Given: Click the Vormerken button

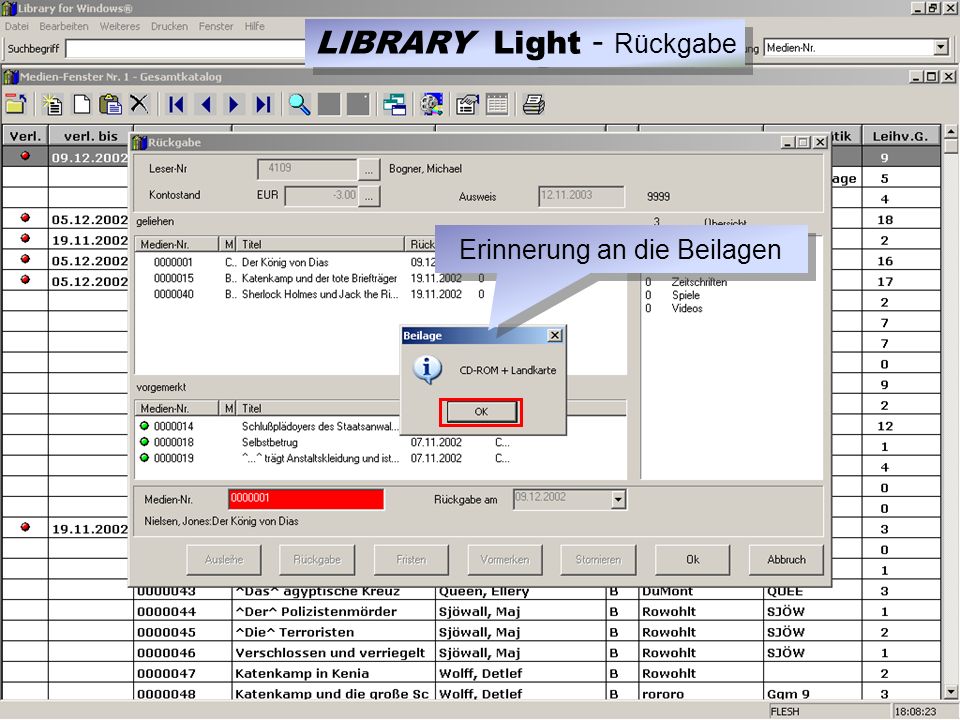Looking at the screenshot, I should (x=504, y=560).
